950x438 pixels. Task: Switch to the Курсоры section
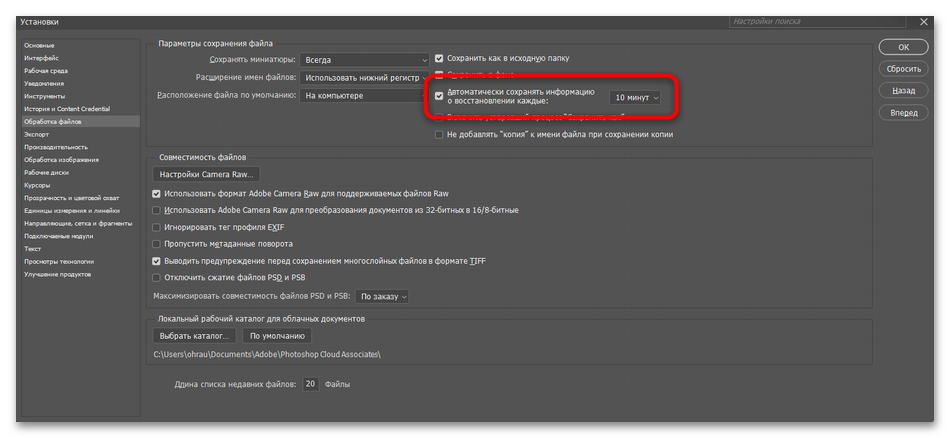click(38, 185)
